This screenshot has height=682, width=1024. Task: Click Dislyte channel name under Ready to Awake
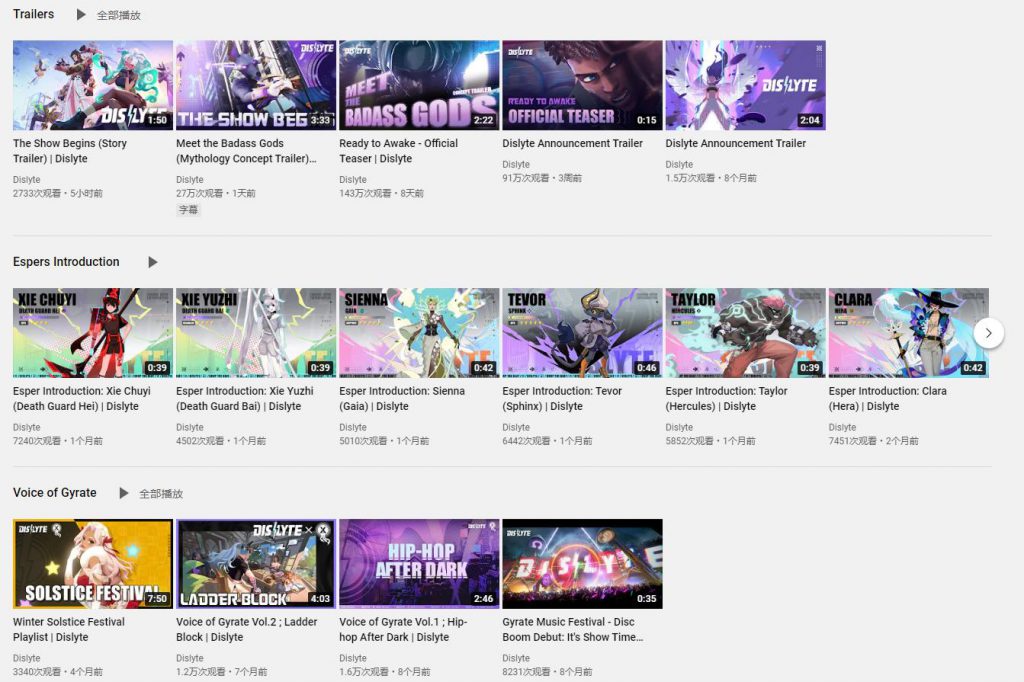point(353,180)
